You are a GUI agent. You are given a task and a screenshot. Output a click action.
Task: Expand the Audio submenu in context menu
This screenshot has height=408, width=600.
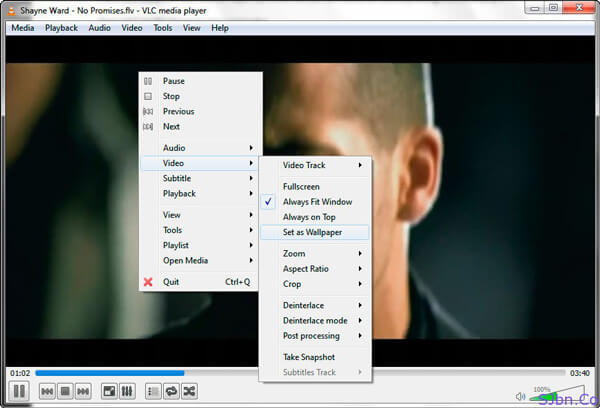(201, 148)
